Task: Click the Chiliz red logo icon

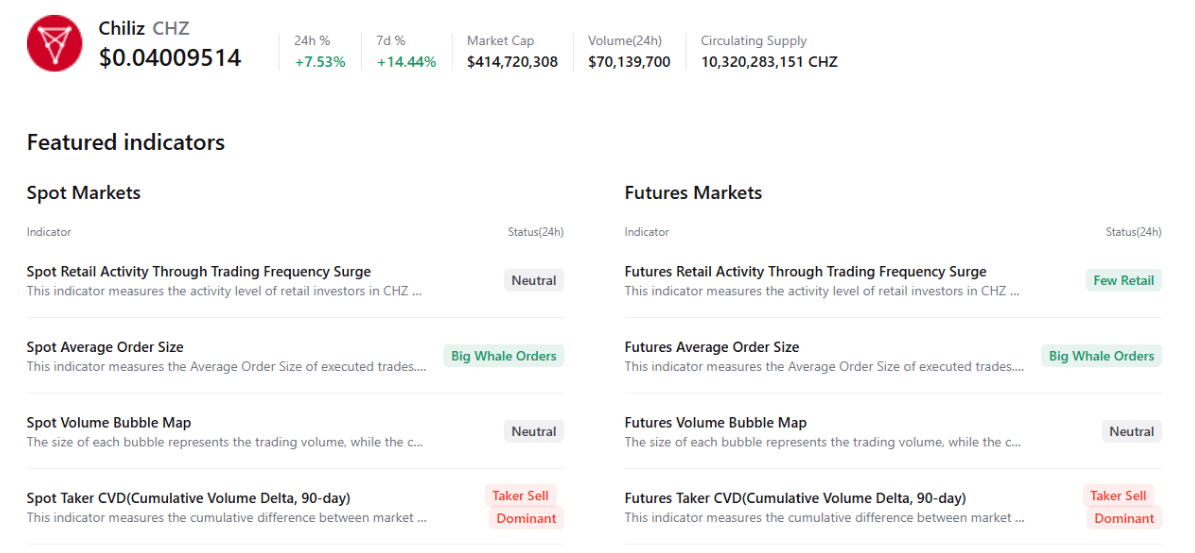Action: (54, 44)
